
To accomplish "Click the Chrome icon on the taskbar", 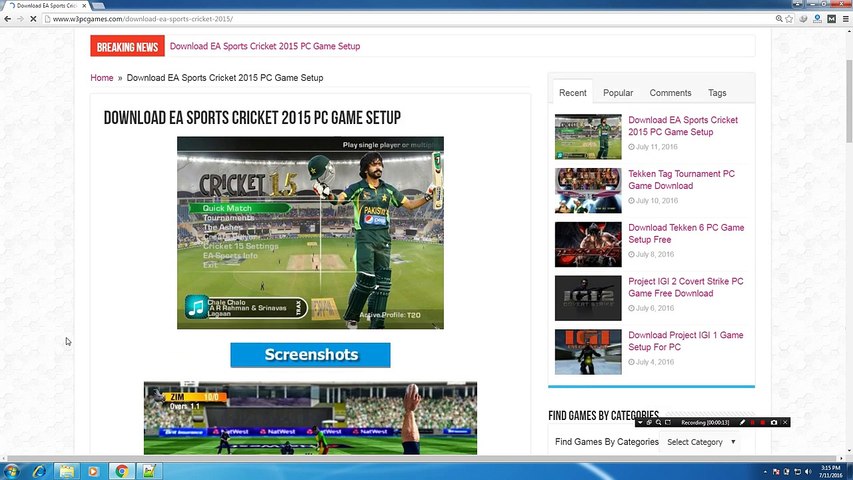I will tap(121, 471).
